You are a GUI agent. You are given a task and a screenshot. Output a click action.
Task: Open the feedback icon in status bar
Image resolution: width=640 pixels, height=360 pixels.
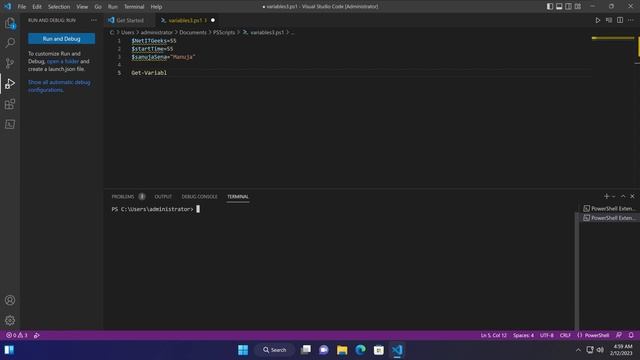click(x=619, y=335)
